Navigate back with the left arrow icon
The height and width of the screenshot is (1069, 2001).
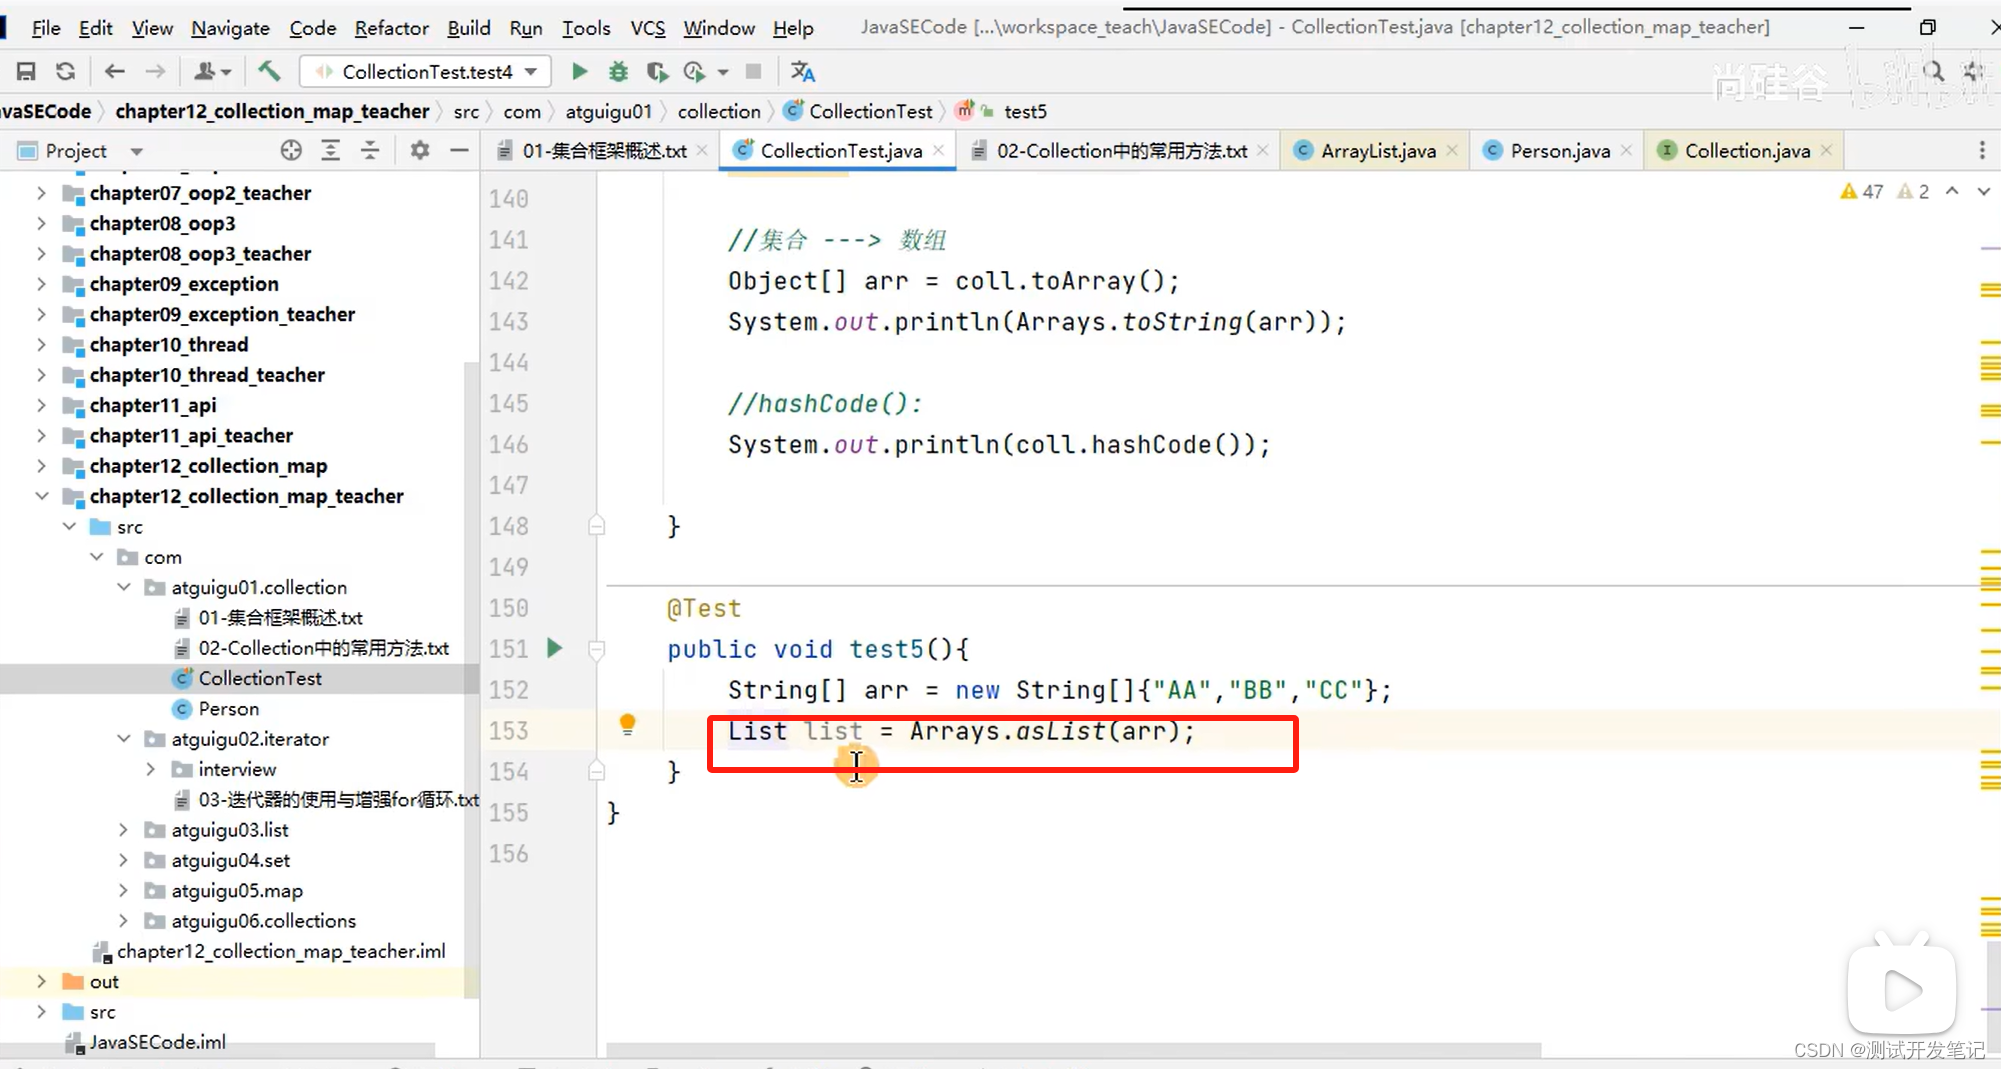114,71
